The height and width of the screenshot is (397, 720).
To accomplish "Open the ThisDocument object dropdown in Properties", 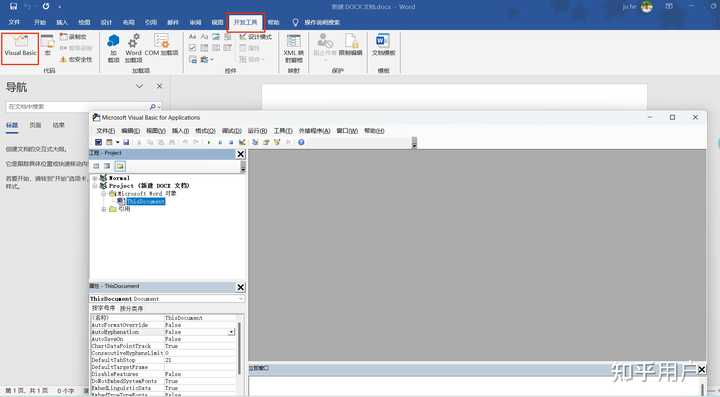I will [241, 299].
